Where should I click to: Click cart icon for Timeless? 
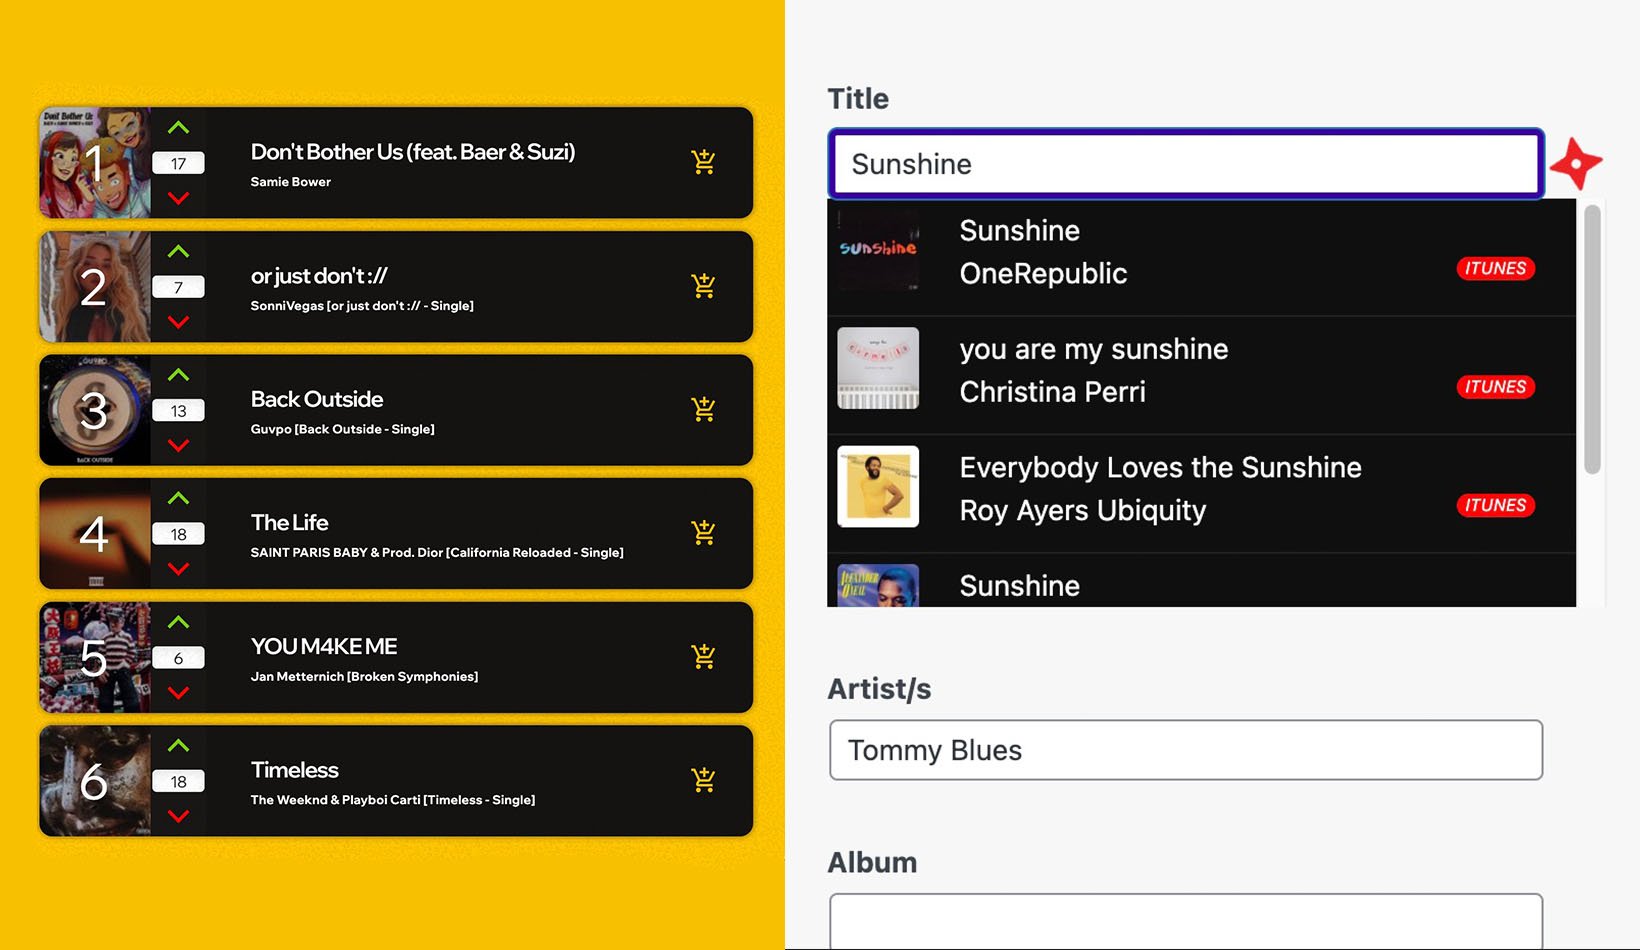click(x=703, y=780)
